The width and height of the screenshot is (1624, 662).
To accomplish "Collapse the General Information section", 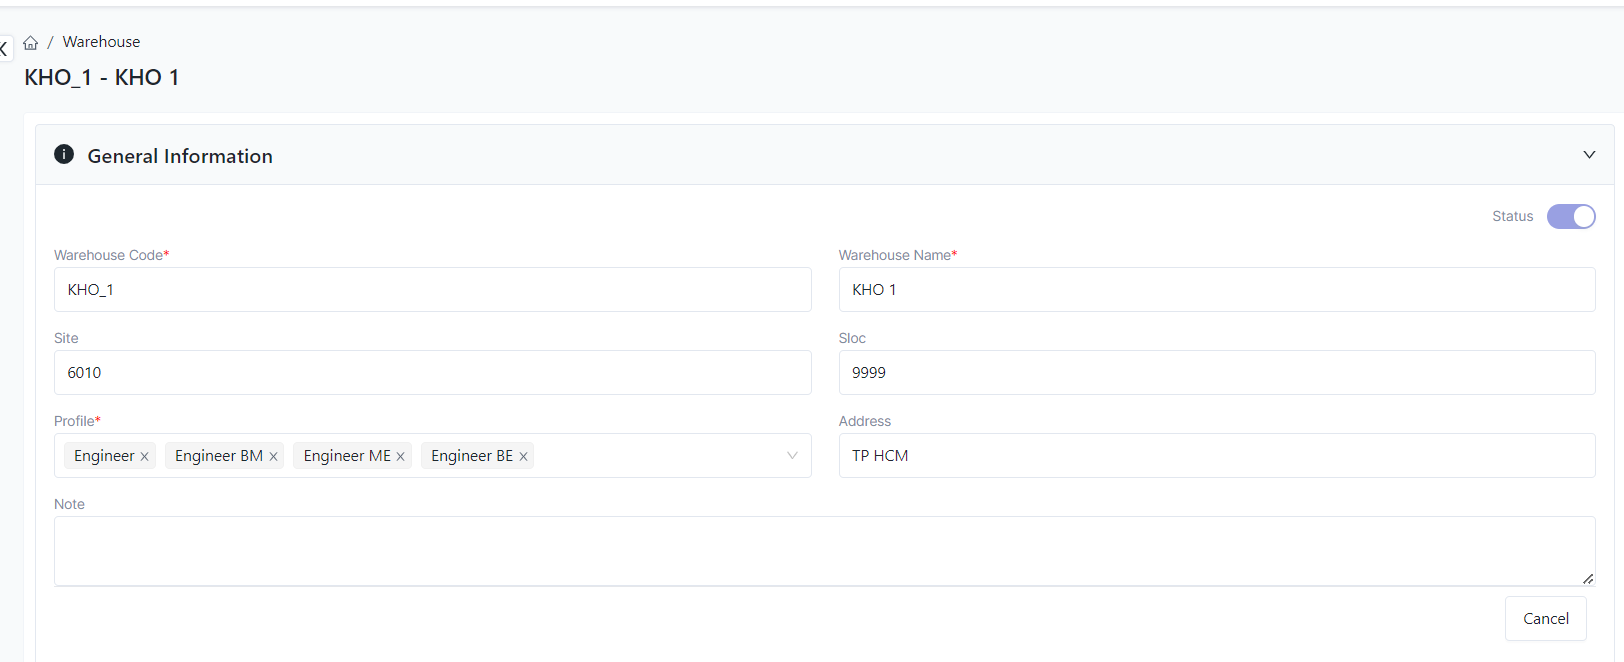I will click(x=1589, y=154).
